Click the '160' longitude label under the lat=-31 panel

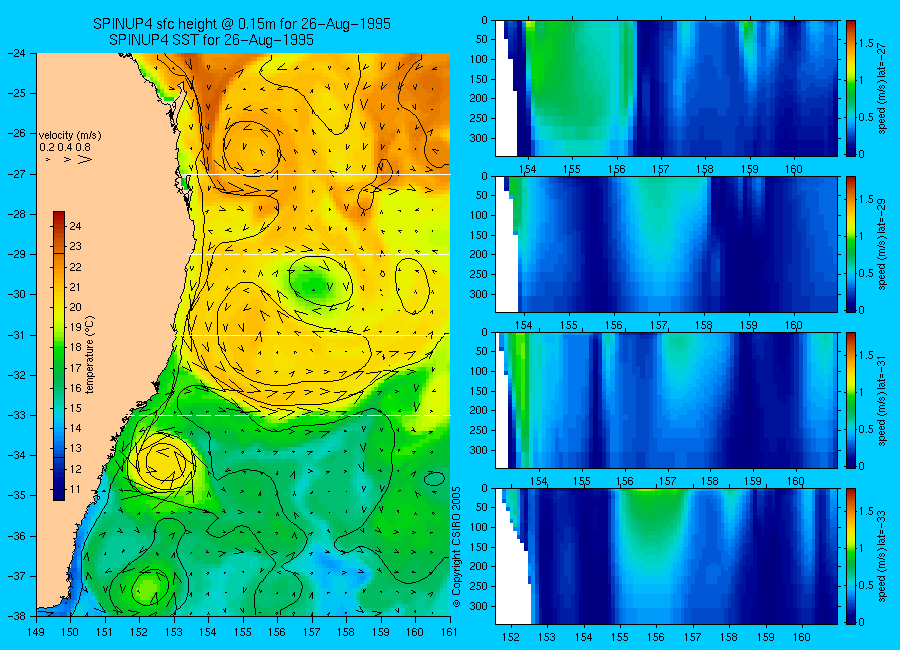(x=796, y=481)
